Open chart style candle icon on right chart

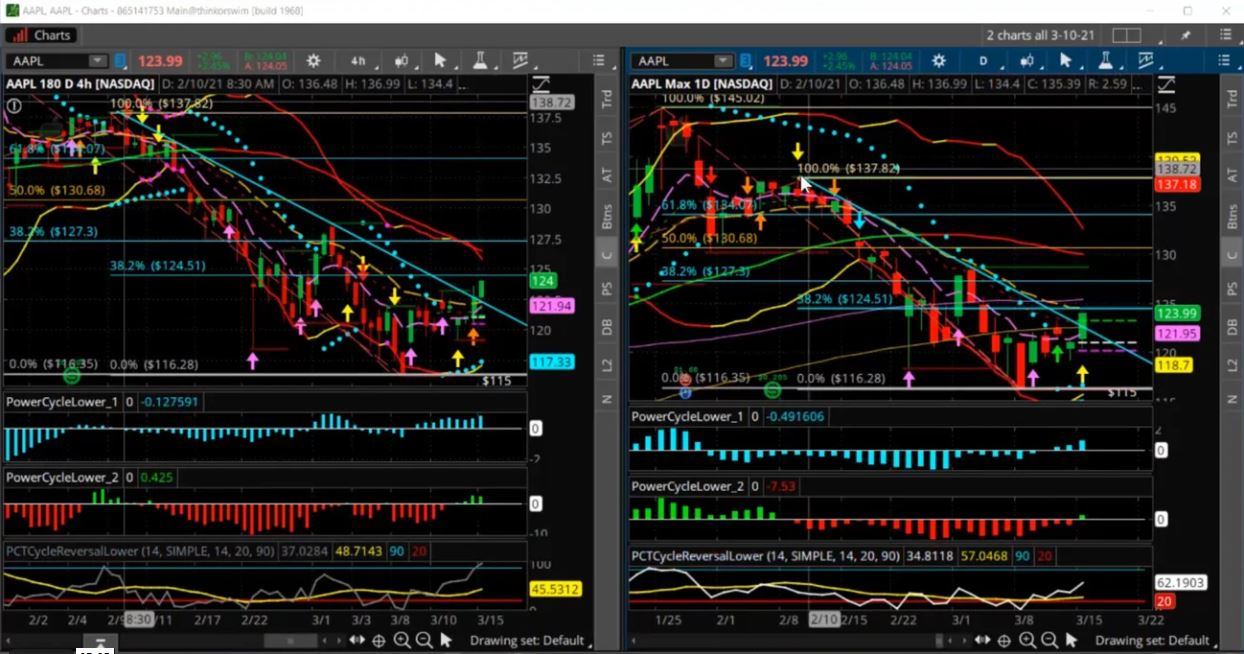pos(1027,61)
